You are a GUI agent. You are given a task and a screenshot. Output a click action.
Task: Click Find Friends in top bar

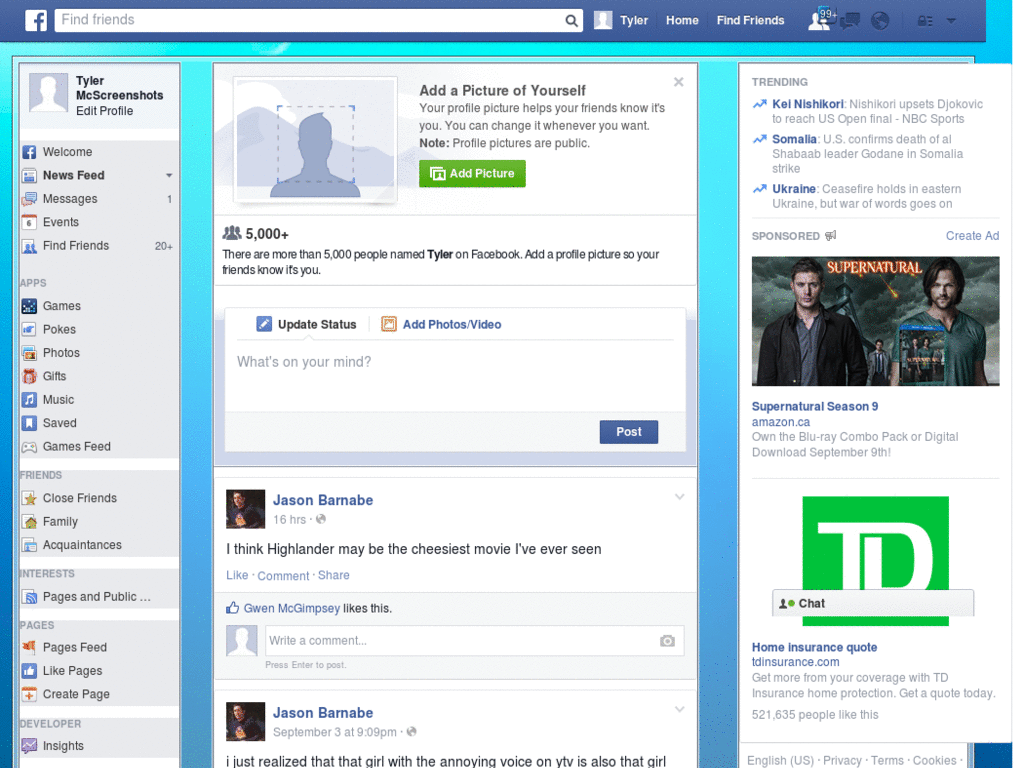[750, 20]
